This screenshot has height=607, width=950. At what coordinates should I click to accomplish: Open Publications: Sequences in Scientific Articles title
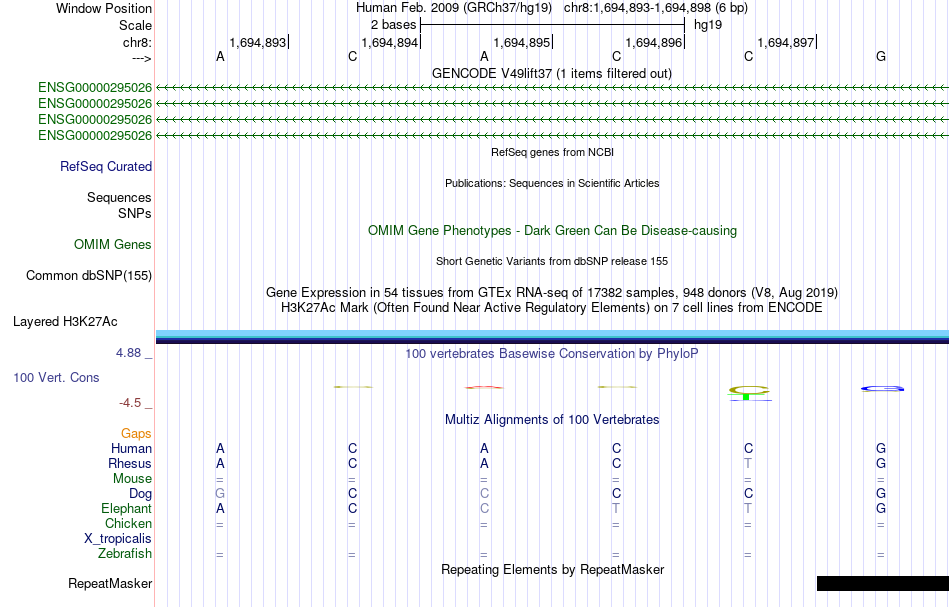(552, 183)
